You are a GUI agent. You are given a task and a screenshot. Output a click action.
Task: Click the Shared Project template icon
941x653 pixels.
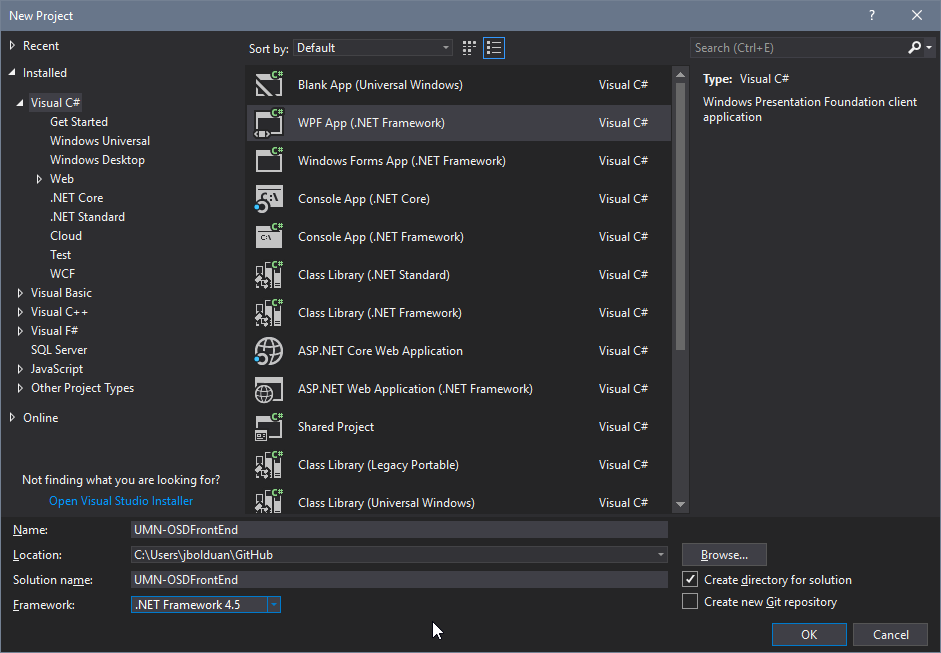[x=269, y=427]
